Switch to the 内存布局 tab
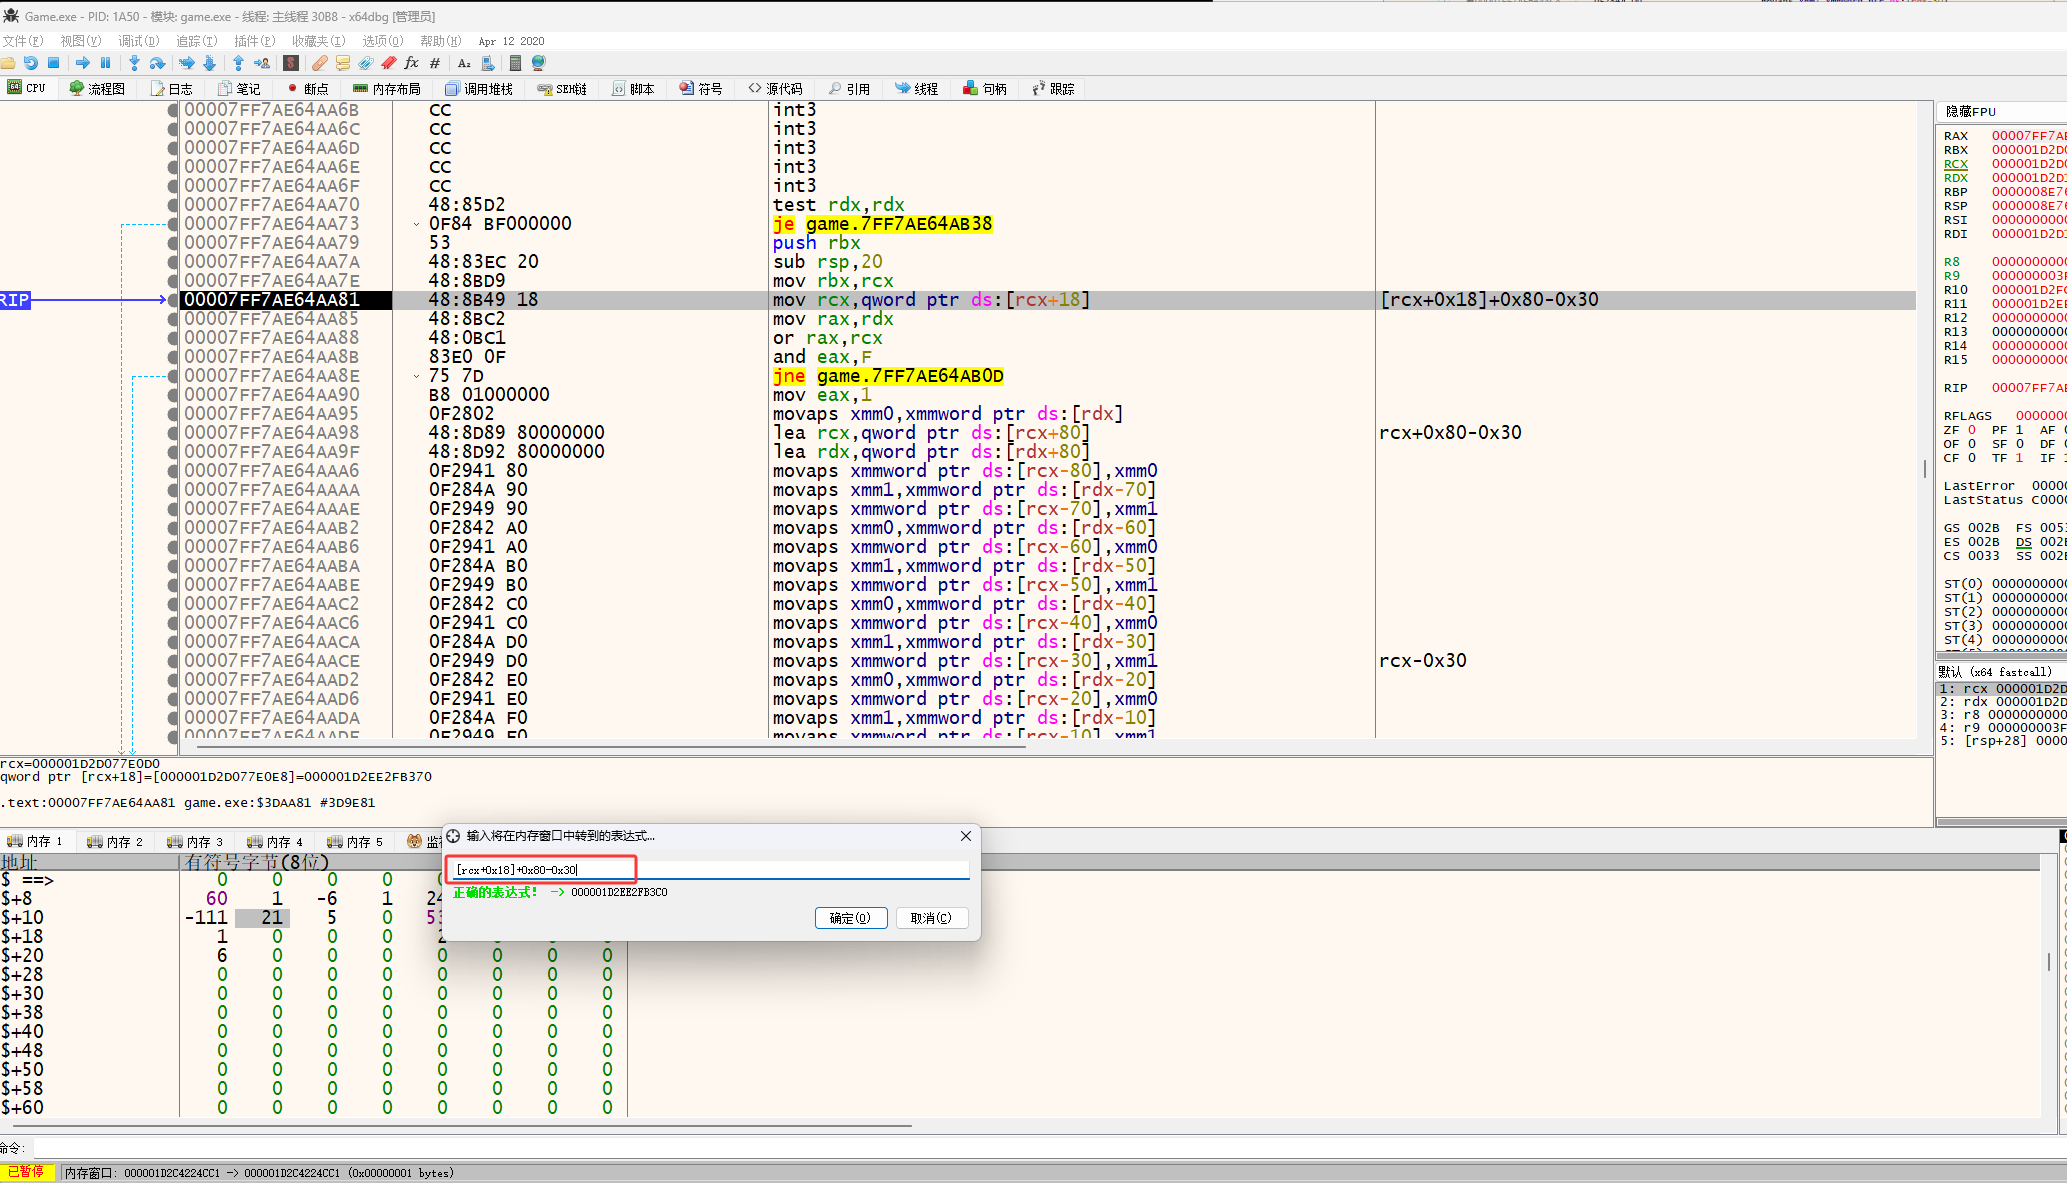Screen dimensions: 2067x1183 pos(387,89)
